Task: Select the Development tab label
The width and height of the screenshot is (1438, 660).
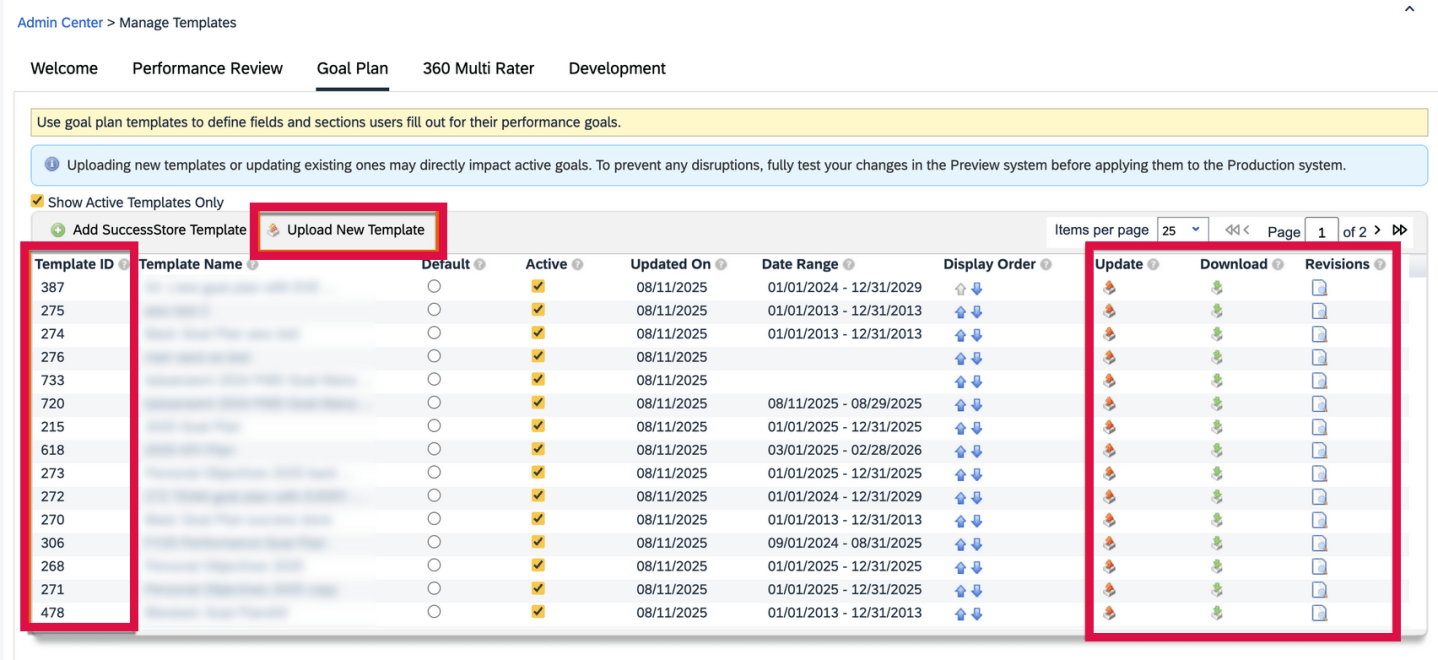Action: tap(616, 68)
